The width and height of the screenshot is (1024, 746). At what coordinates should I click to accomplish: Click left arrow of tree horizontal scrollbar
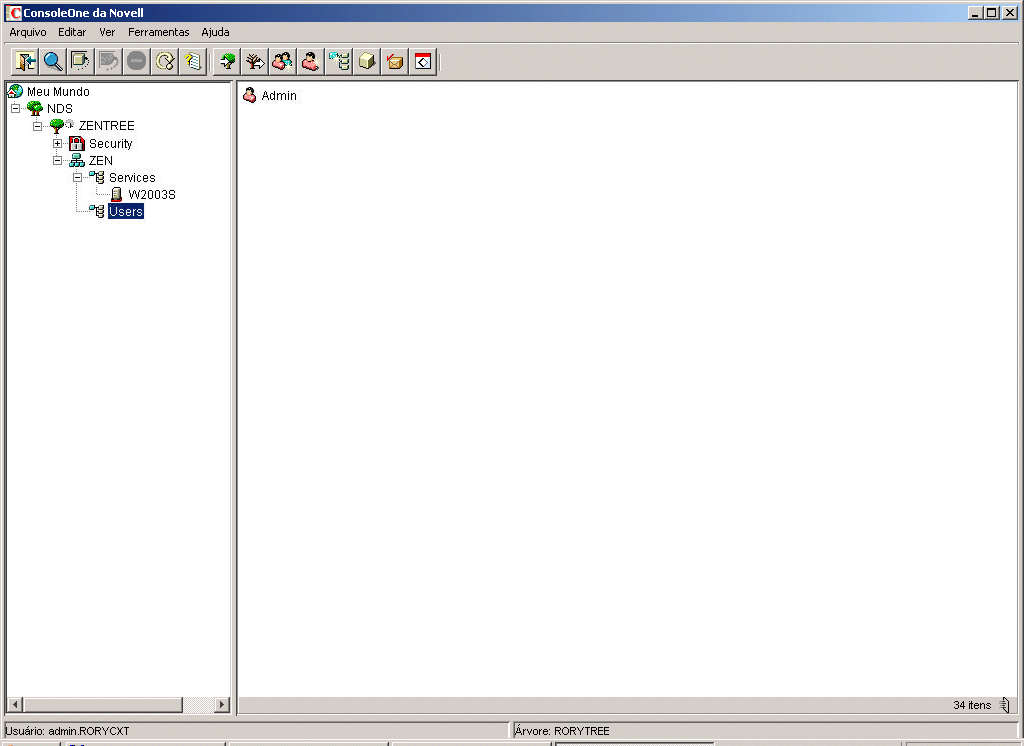click(x=15, y=704)
